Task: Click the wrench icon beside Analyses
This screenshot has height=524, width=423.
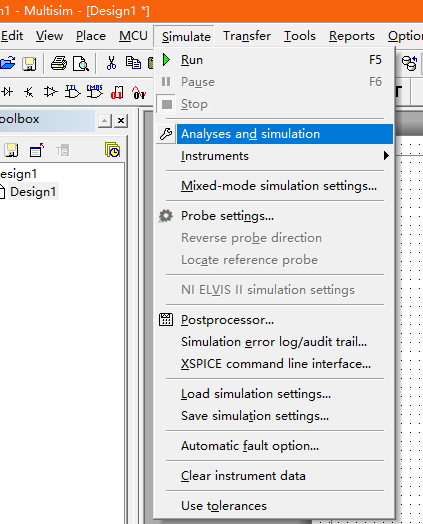Action: [166, 134]
